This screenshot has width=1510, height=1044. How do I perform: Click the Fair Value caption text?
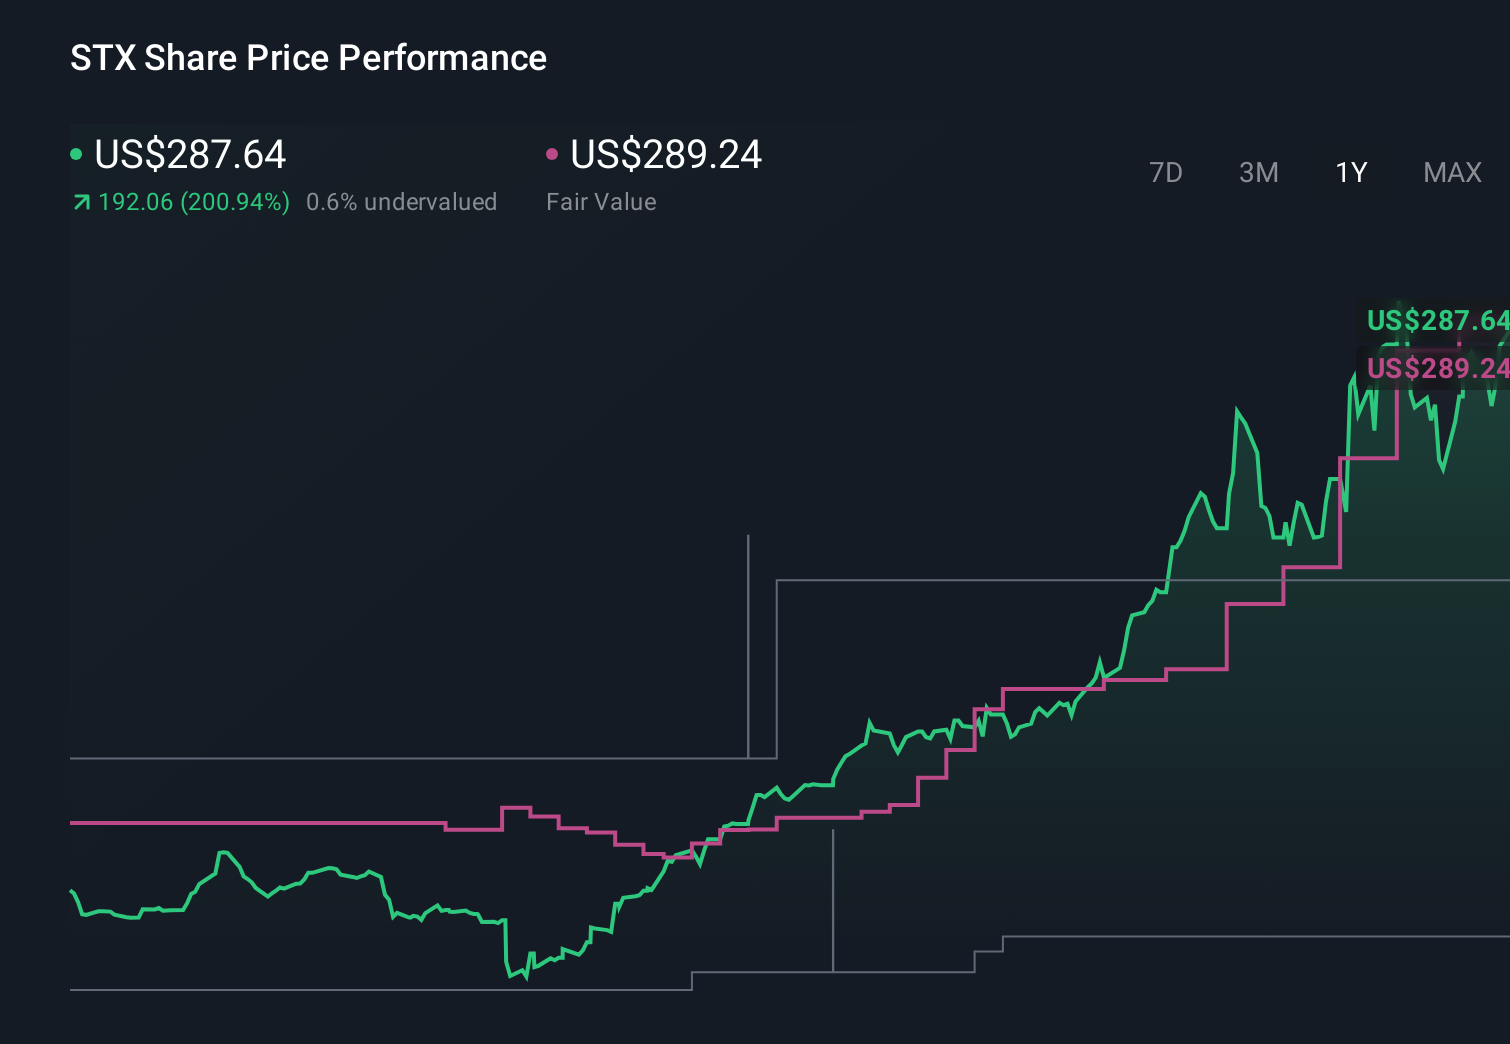pyautogui.click(x=601, y=201)
